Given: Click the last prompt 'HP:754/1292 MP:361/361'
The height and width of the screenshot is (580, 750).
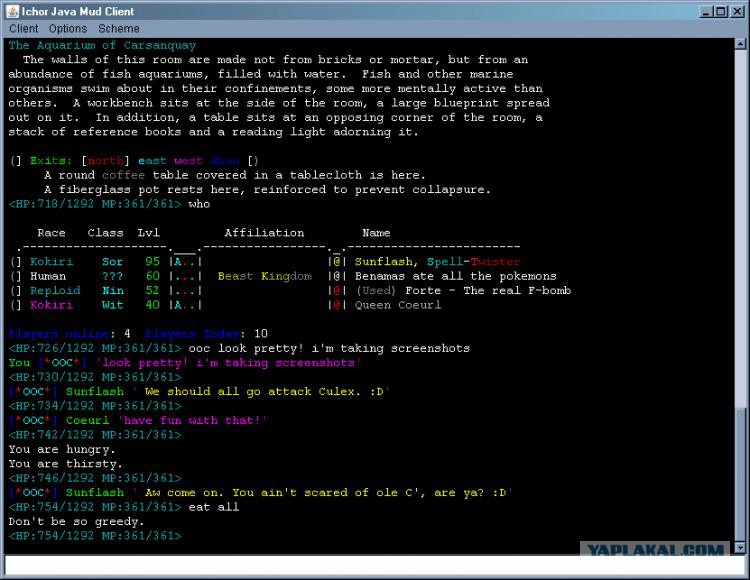Looking at the screenshot, I should 95,536.
